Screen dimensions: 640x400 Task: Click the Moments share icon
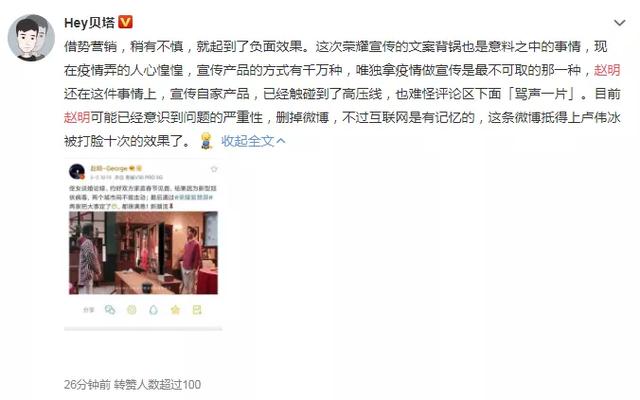click(x=131, y=310)
